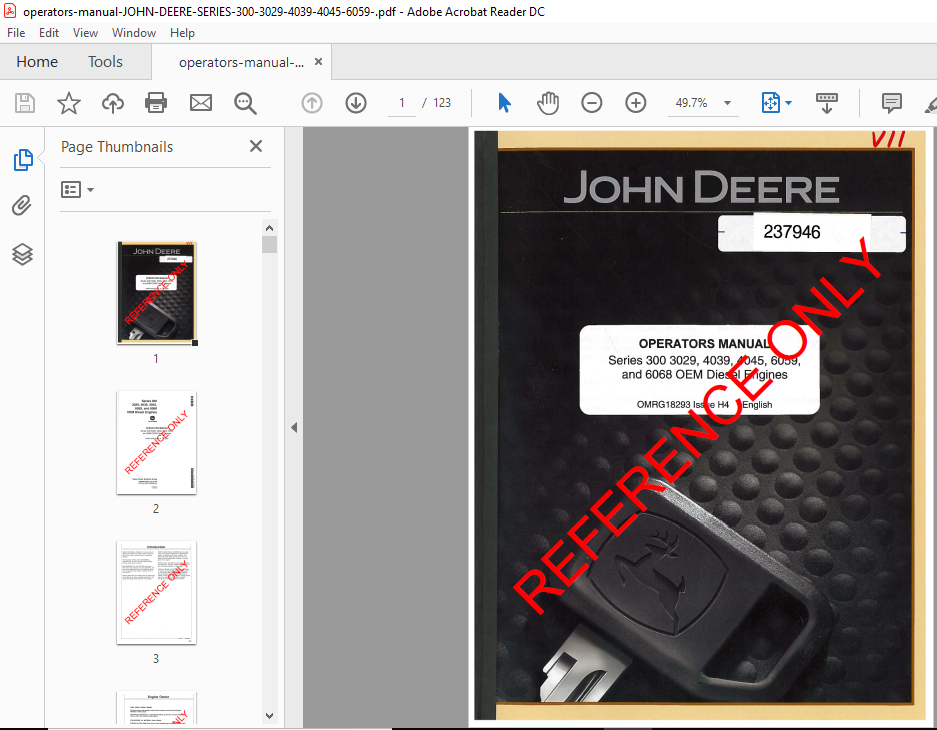
Task: Select the operators-manual document tab
Action: click(241, 62)
